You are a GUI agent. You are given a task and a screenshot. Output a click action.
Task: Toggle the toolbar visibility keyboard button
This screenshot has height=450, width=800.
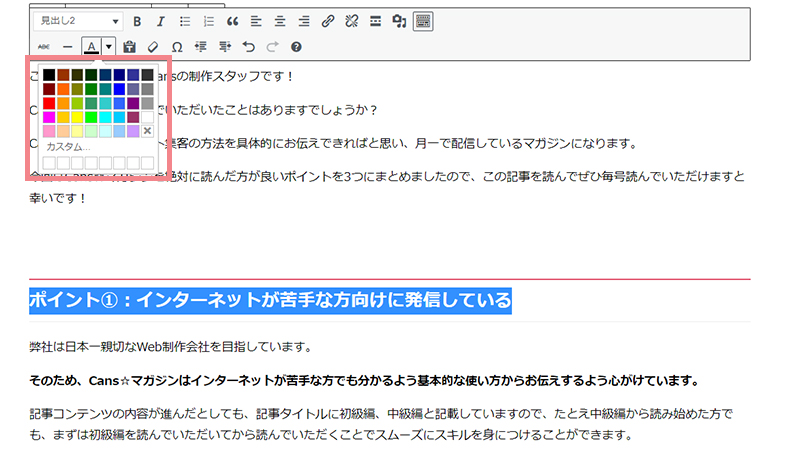point(423,21)
